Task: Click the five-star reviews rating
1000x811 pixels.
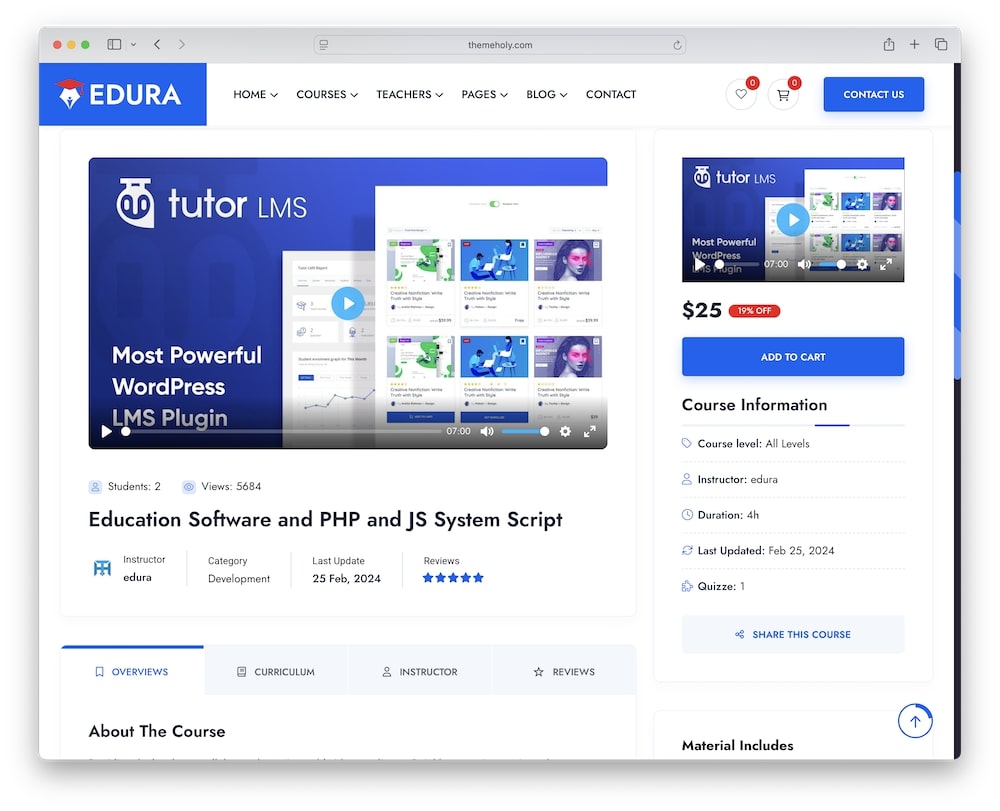Action: point(453,578)
